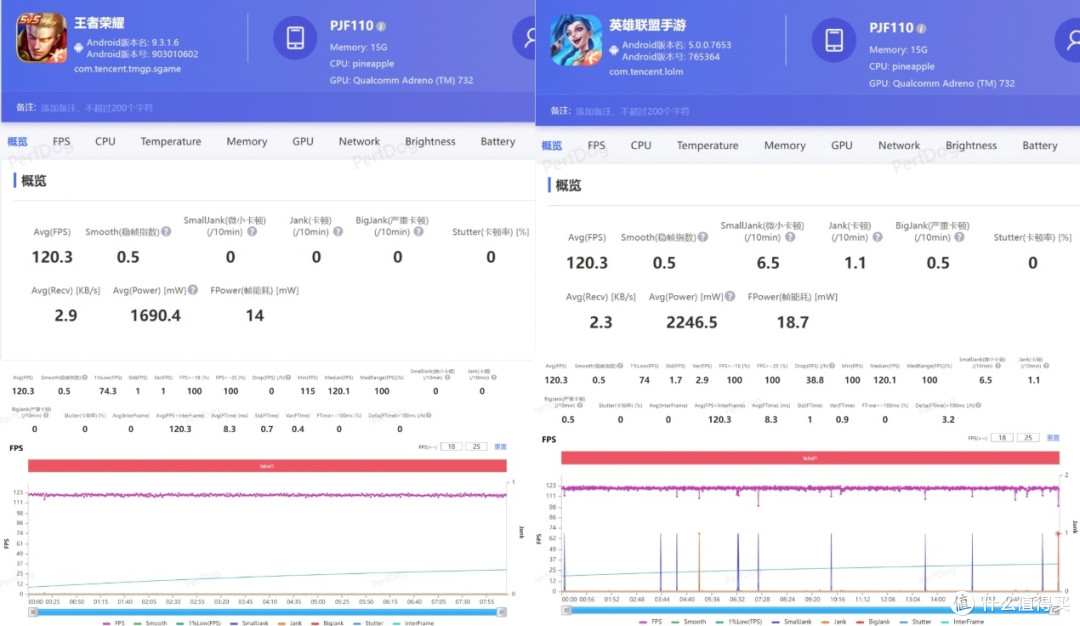Toggle Stutter legend in 王者荣耀 chart
Image resolution: width=1080 pixels, height=626 pixels.
click(368, 623)
